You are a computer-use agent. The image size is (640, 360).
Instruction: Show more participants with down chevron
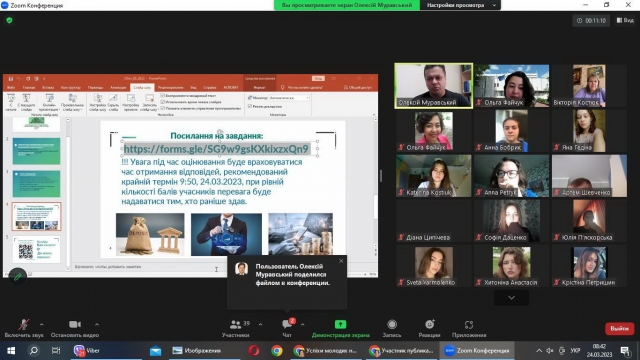[x=511, y=298]
